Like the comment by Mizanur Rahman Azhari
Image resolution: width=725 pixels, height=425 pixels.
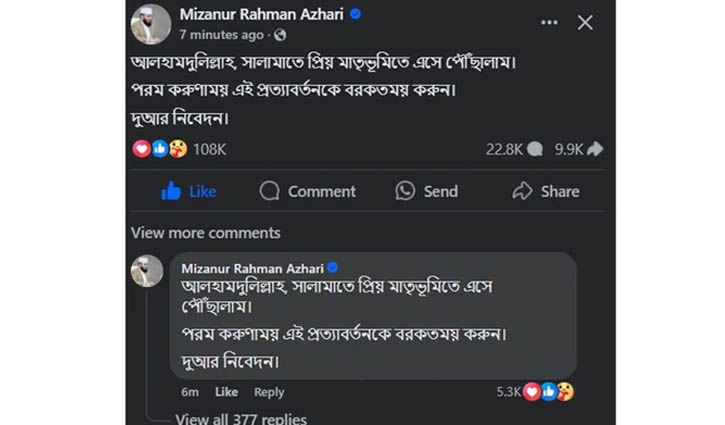coord(227,392)
